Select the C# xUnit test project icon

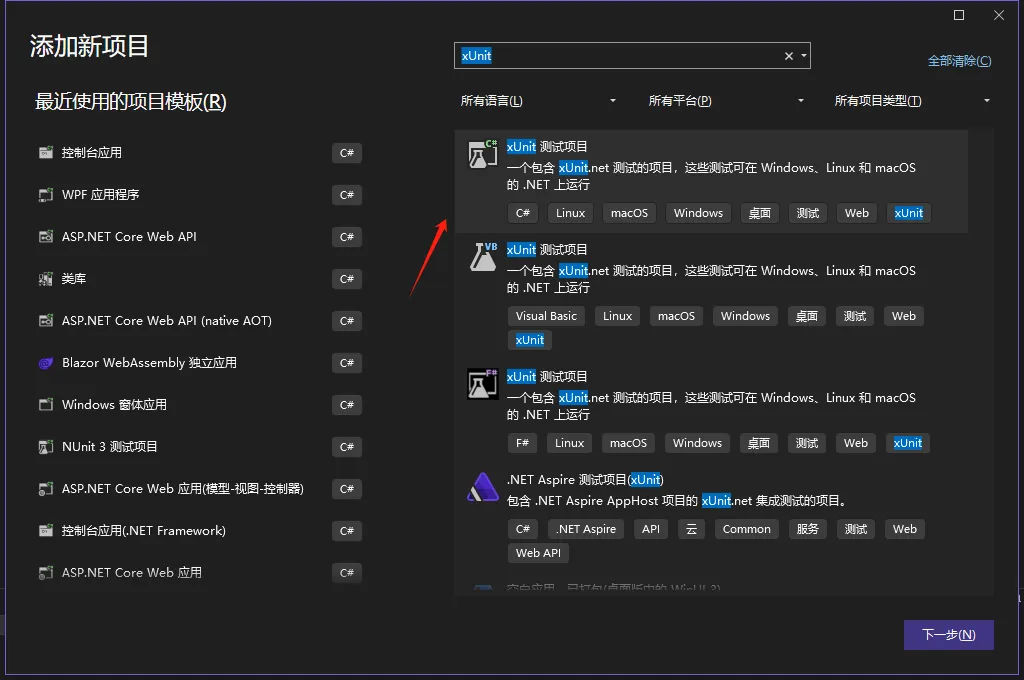pos(483,155)
